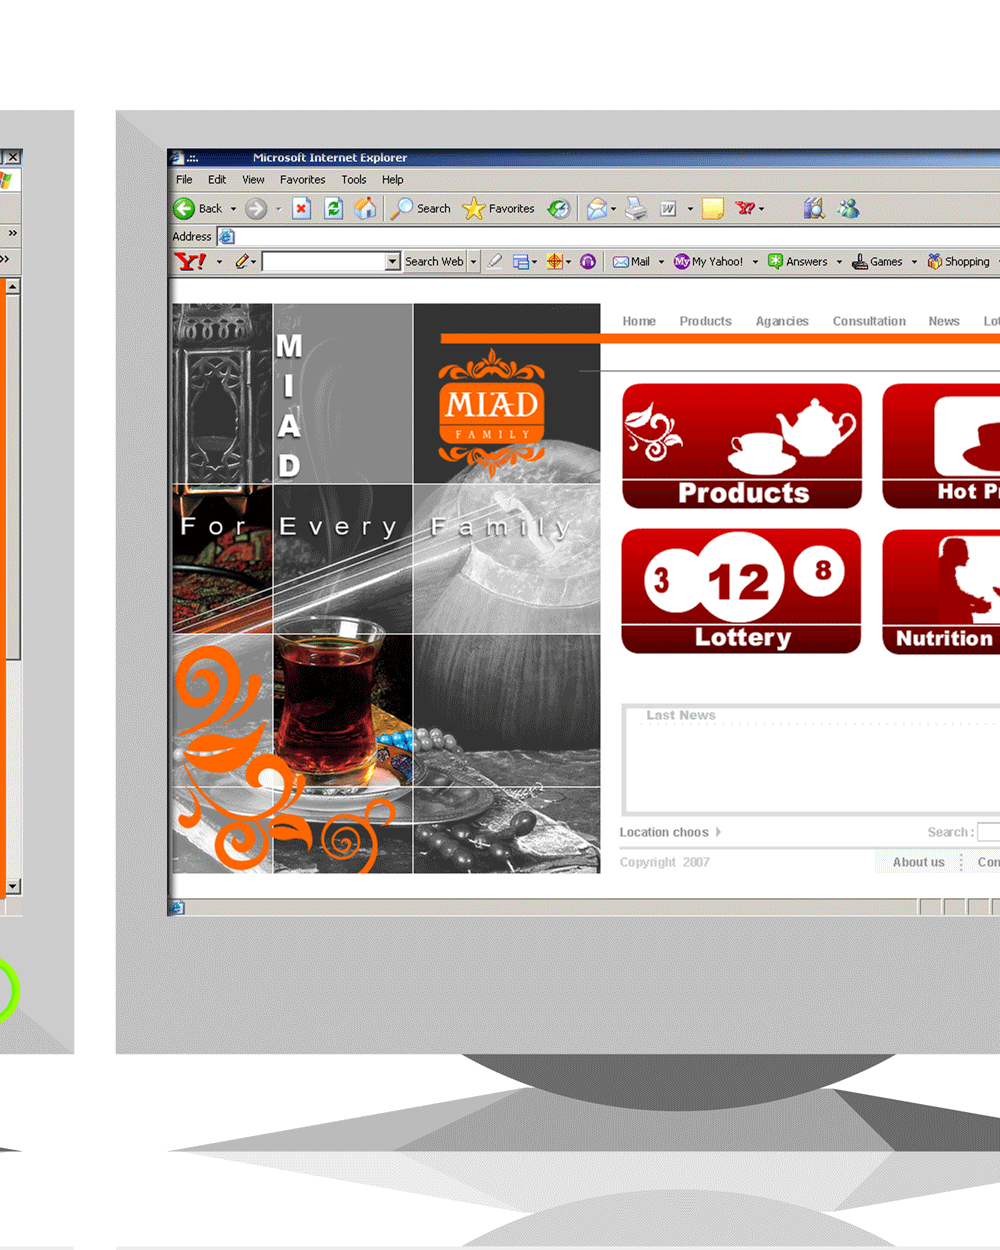Open the Favorites star button
1000x1250 pixels.
[499, 209]
